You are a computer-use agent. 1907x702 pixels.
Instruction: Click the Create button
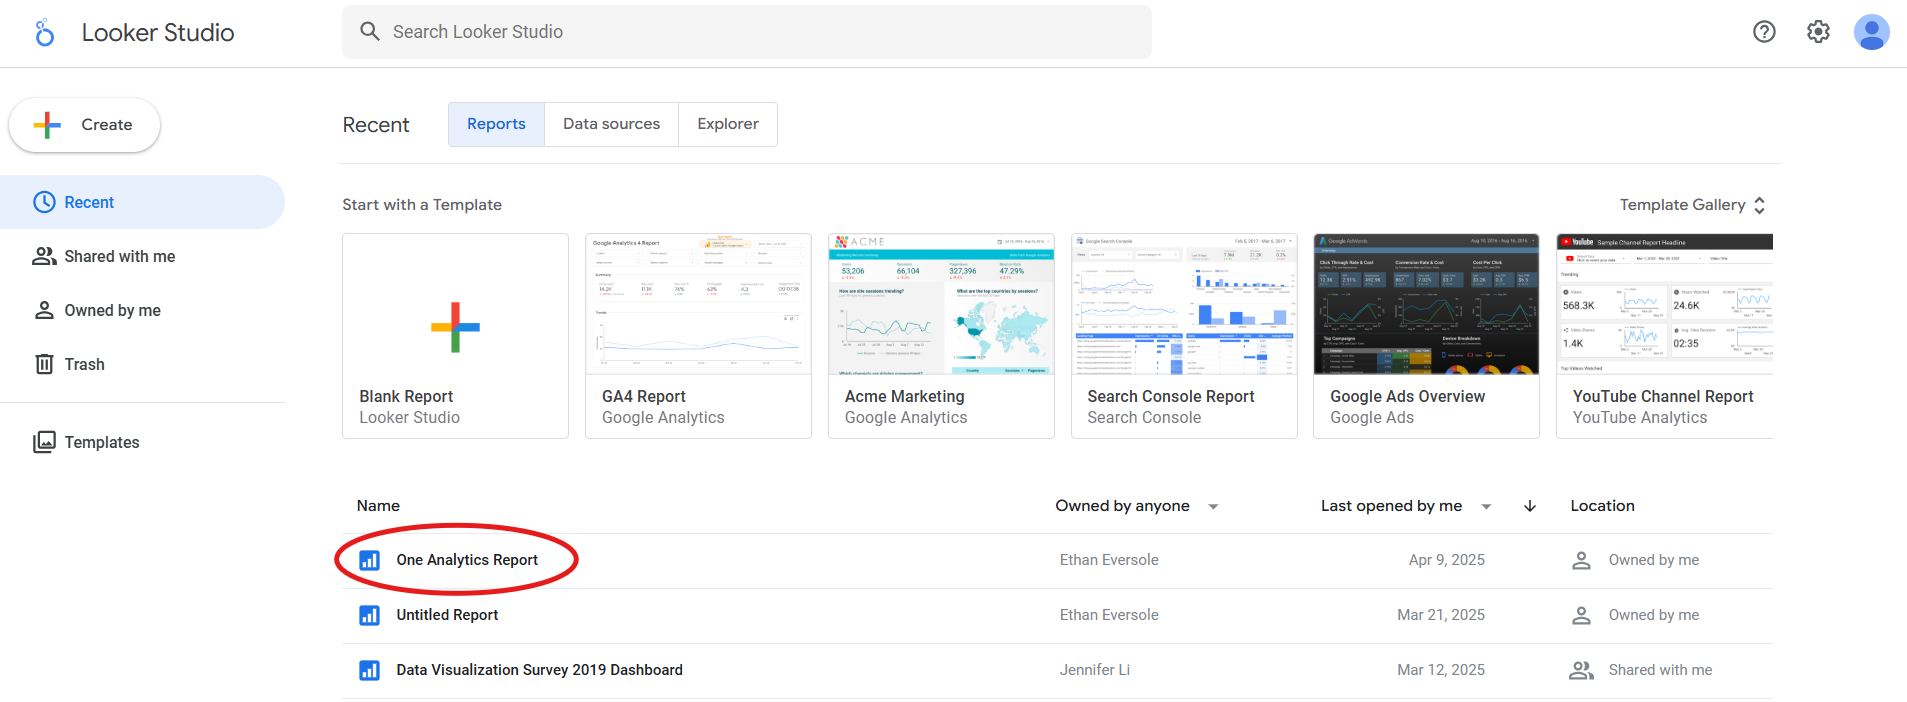(x=85, y=125)
